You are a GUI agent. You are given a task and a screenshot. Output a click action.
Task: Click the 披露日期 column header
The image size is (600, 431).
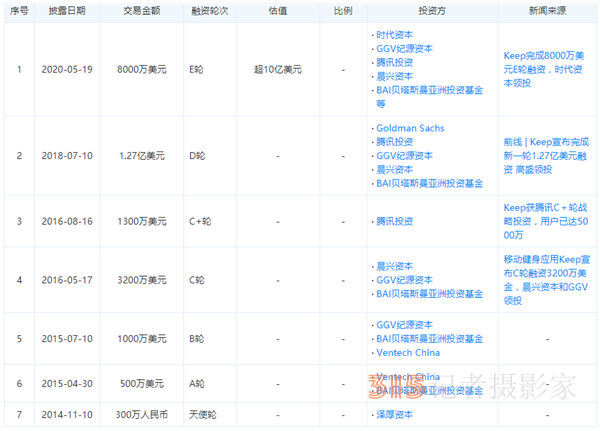coord(67,11)
